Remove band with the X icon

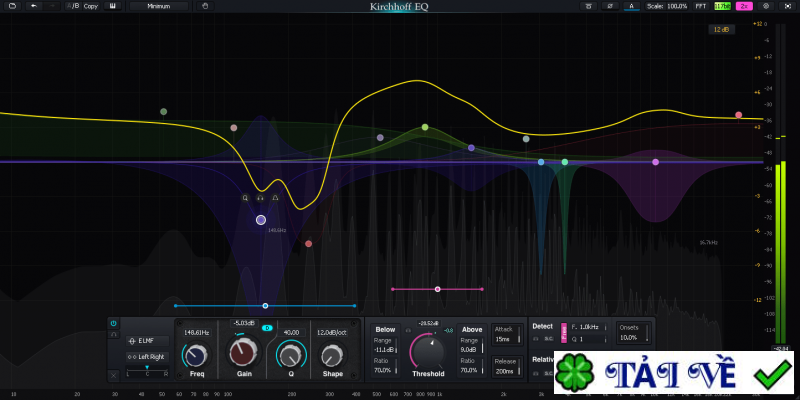pyautogui.click(x=113, y=374)
